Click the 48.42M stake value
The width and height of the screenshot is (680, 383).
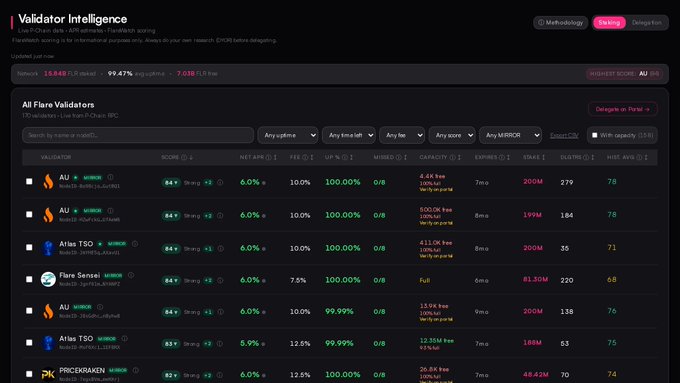pyautogui.click(x=536, y=374)
